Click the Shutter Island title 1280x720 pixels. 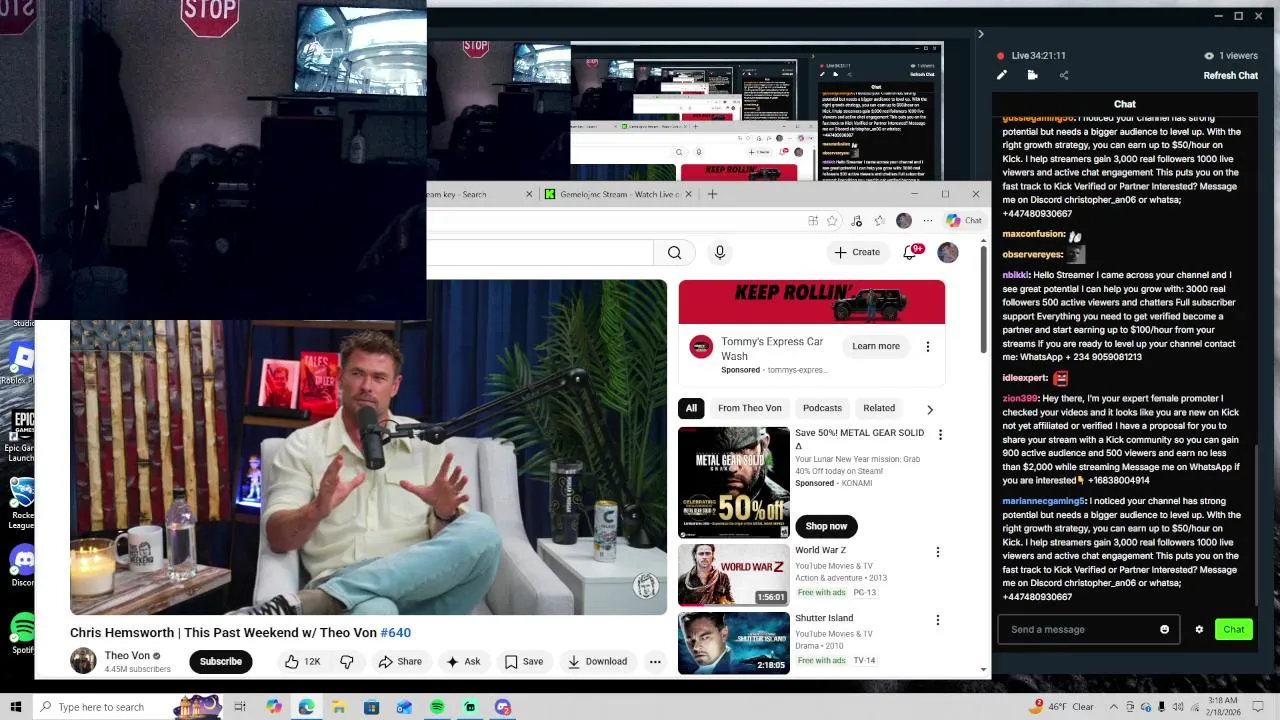tap(824, 618)
